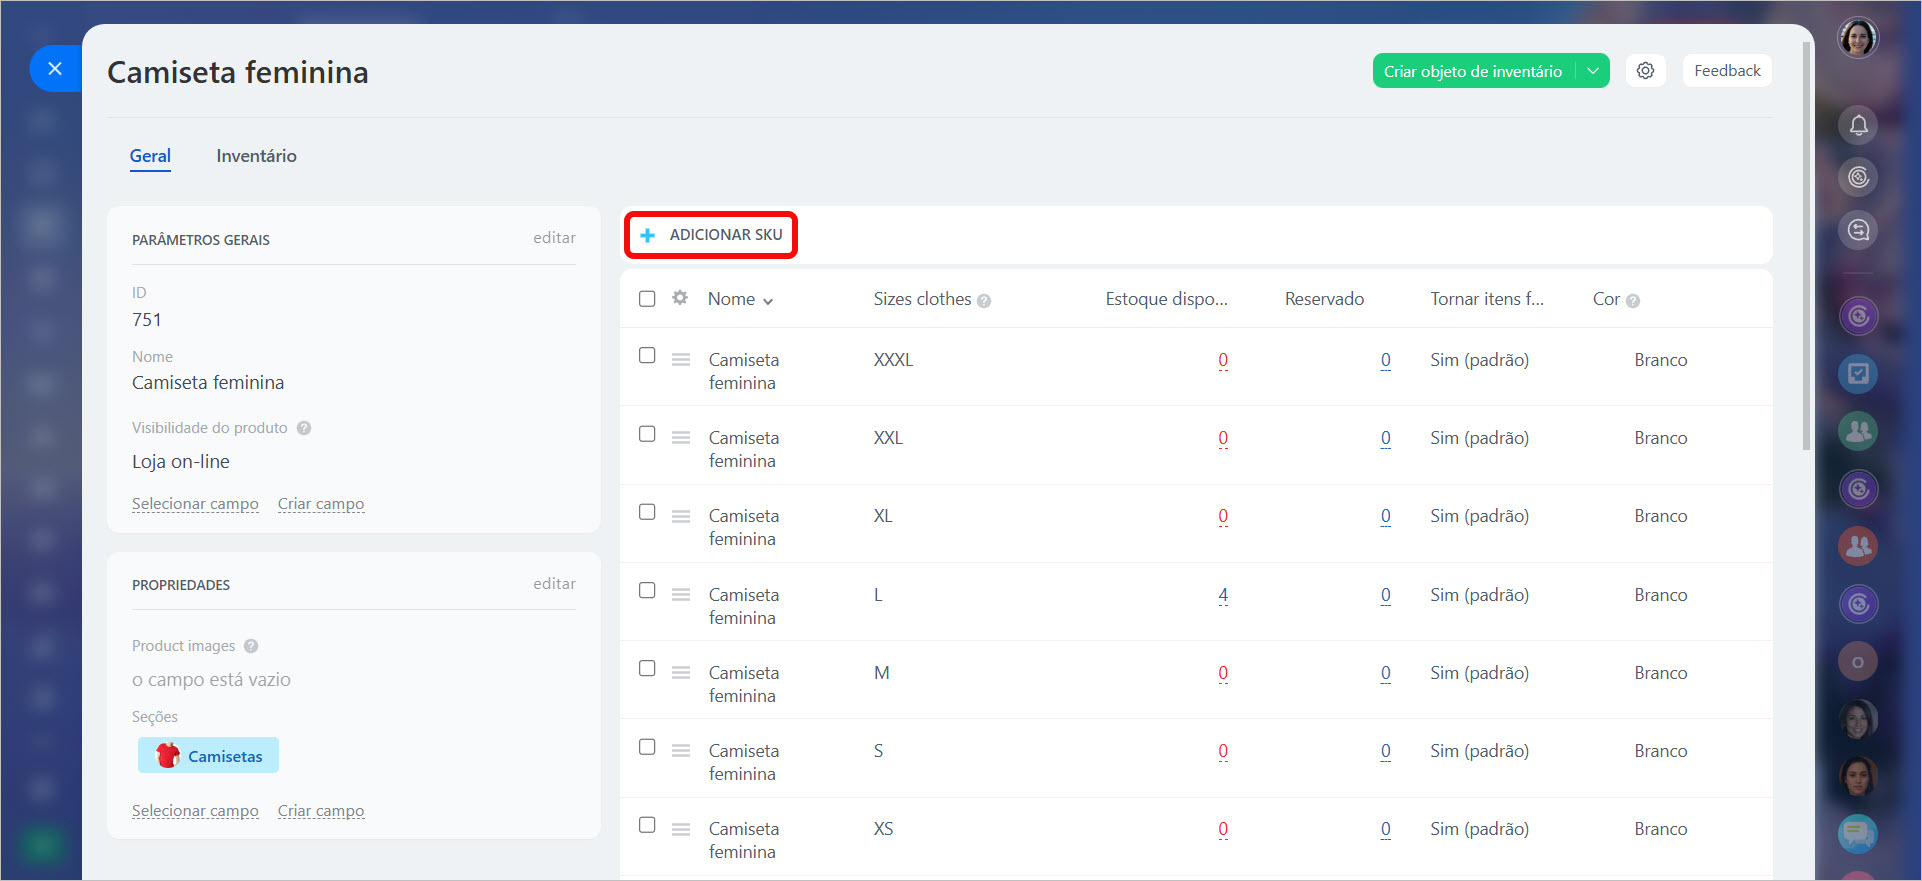Click the table settings gear in header row
This screenshot has width=1922, height=881.
680,298
